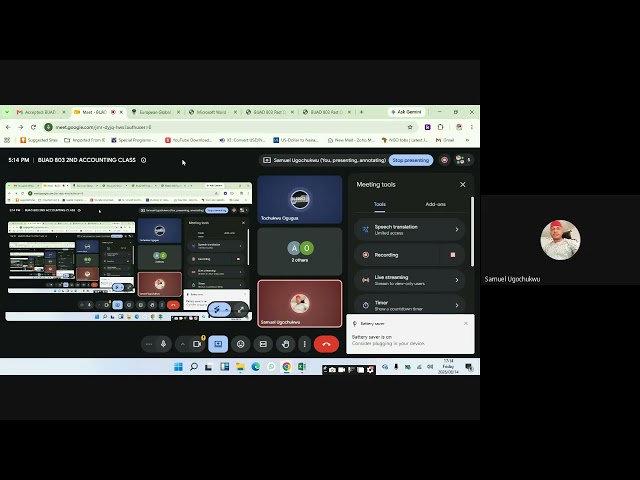The image size is (640, 480).
Task: Expand Timer countdown option
Action: pyautogui.click(x=409, y=304)
